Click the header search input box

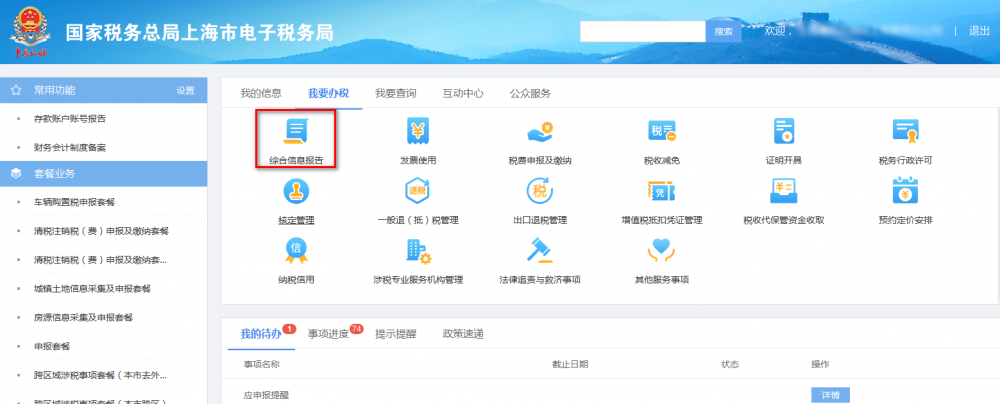click(x=643, y=31)
